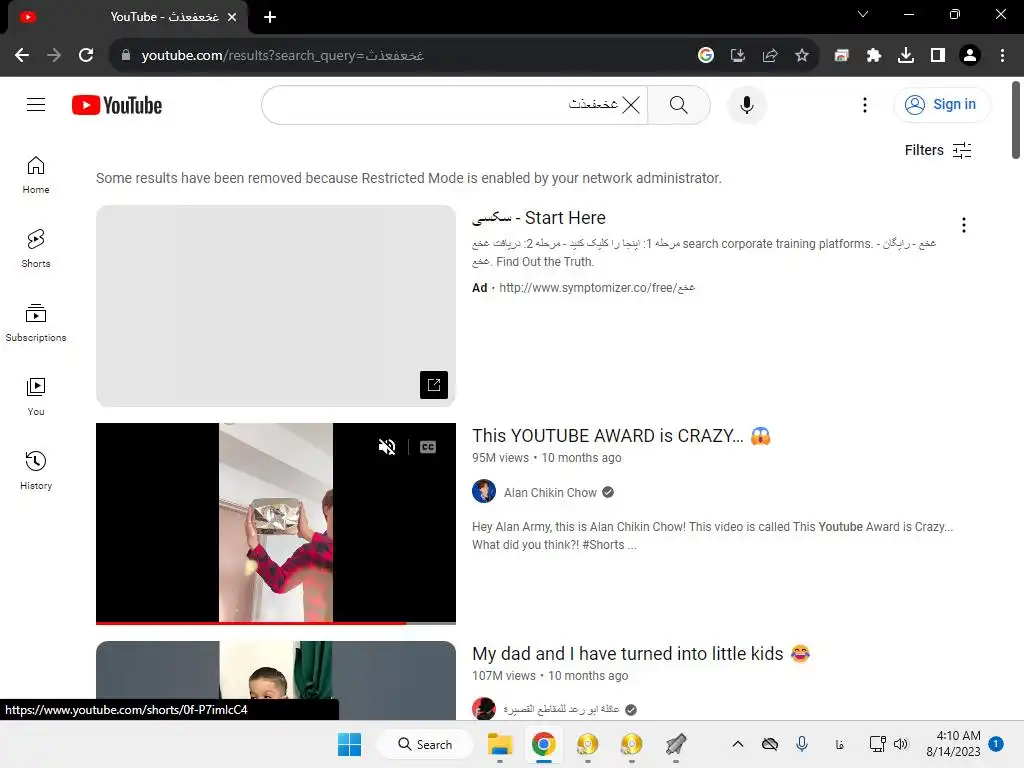Open the clock showing 4:10 AM
This screenshot has width=1024, height=768.
click(x=953, y=744)
